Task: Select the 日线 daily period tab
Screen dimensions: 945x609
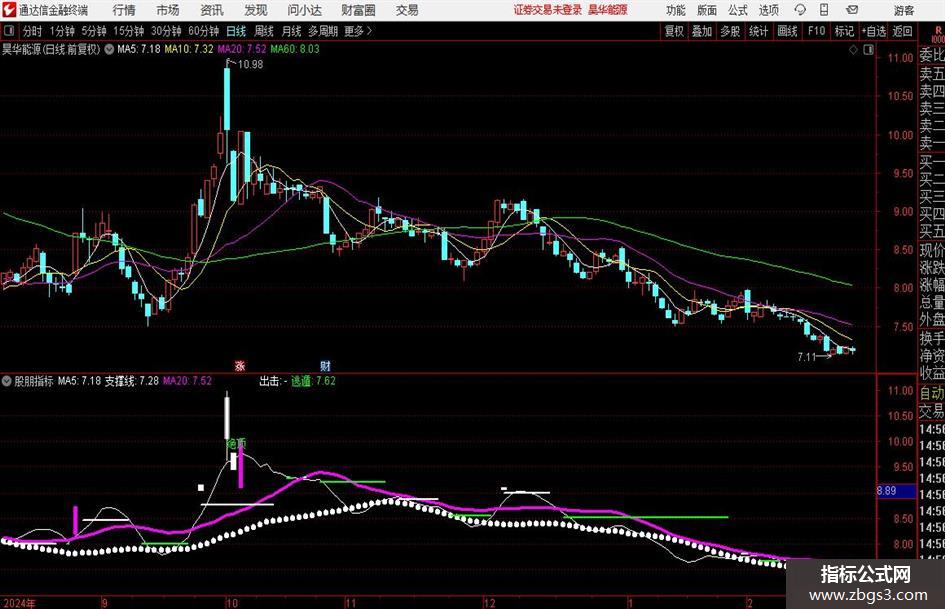Action: (x=236, y=31)
